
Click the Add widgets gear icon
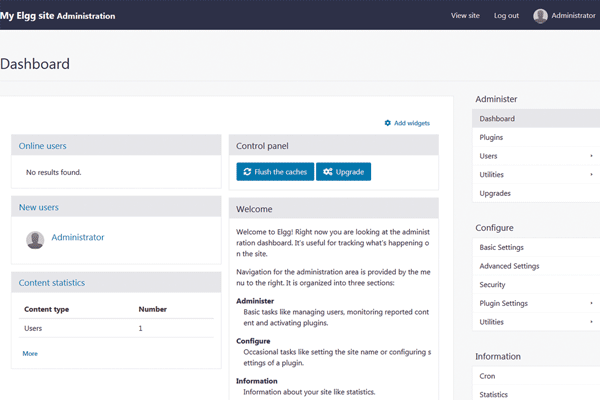coord(388,123)
